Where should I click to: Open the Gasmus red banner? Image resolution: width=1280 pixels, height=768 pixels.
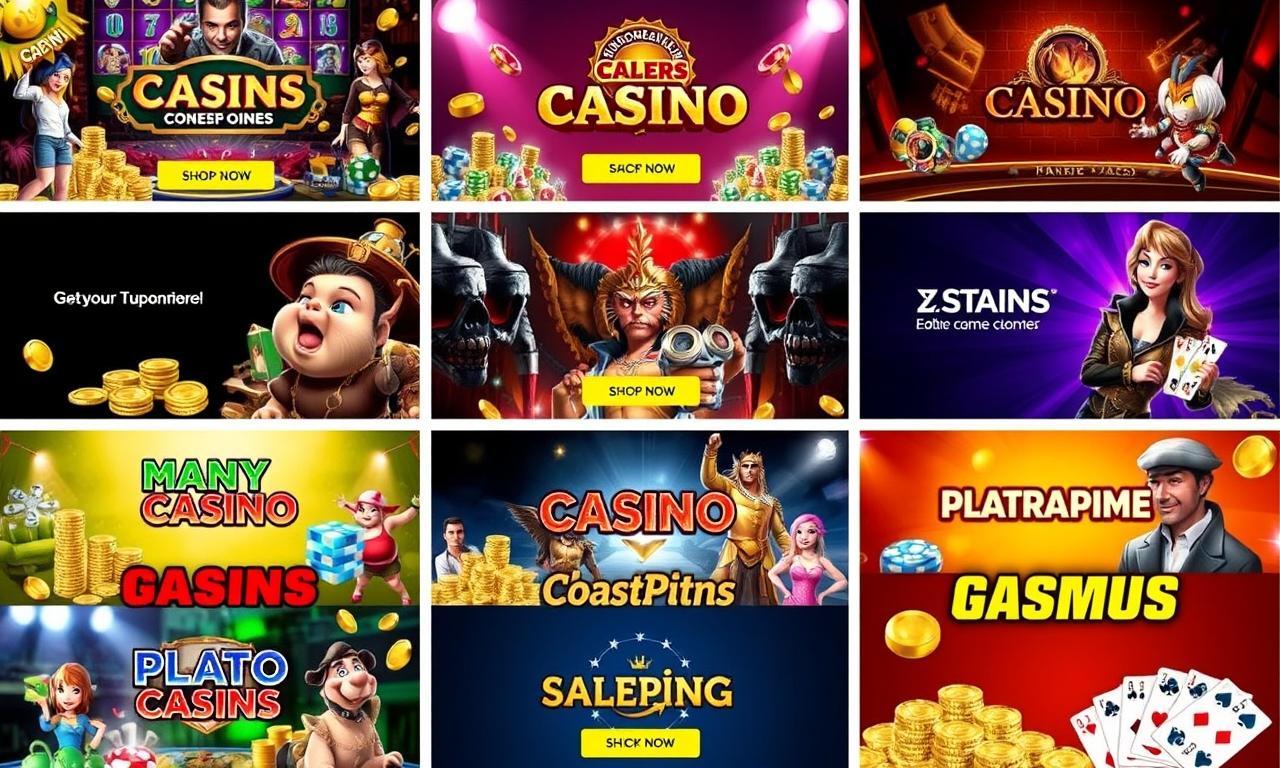click(x=1070, y=671)
